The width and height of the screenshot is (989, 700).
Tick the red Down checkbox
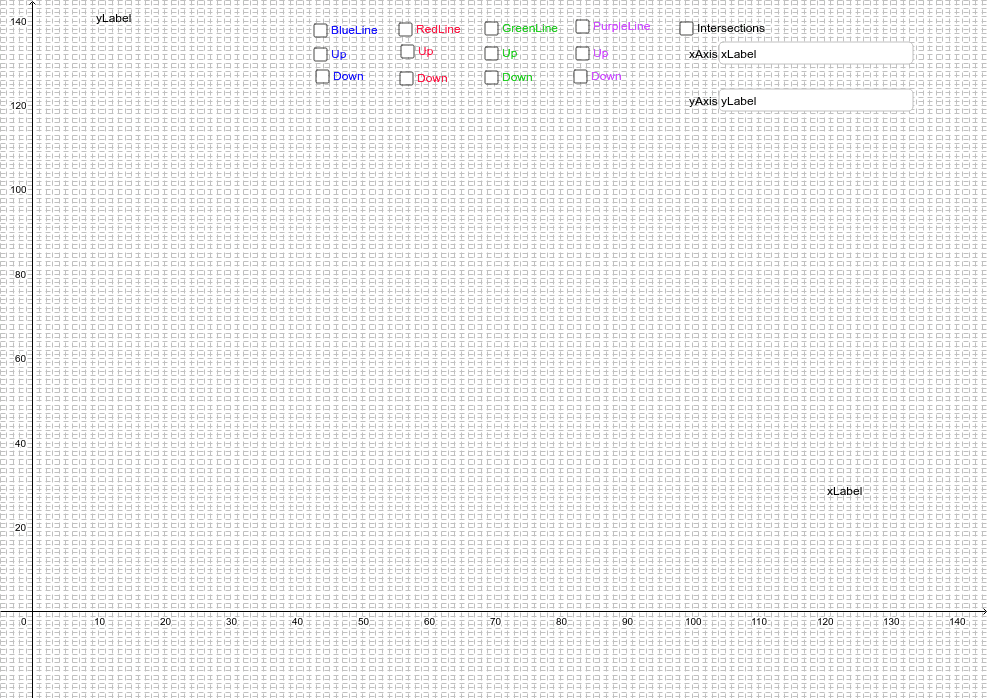(407, 78)
